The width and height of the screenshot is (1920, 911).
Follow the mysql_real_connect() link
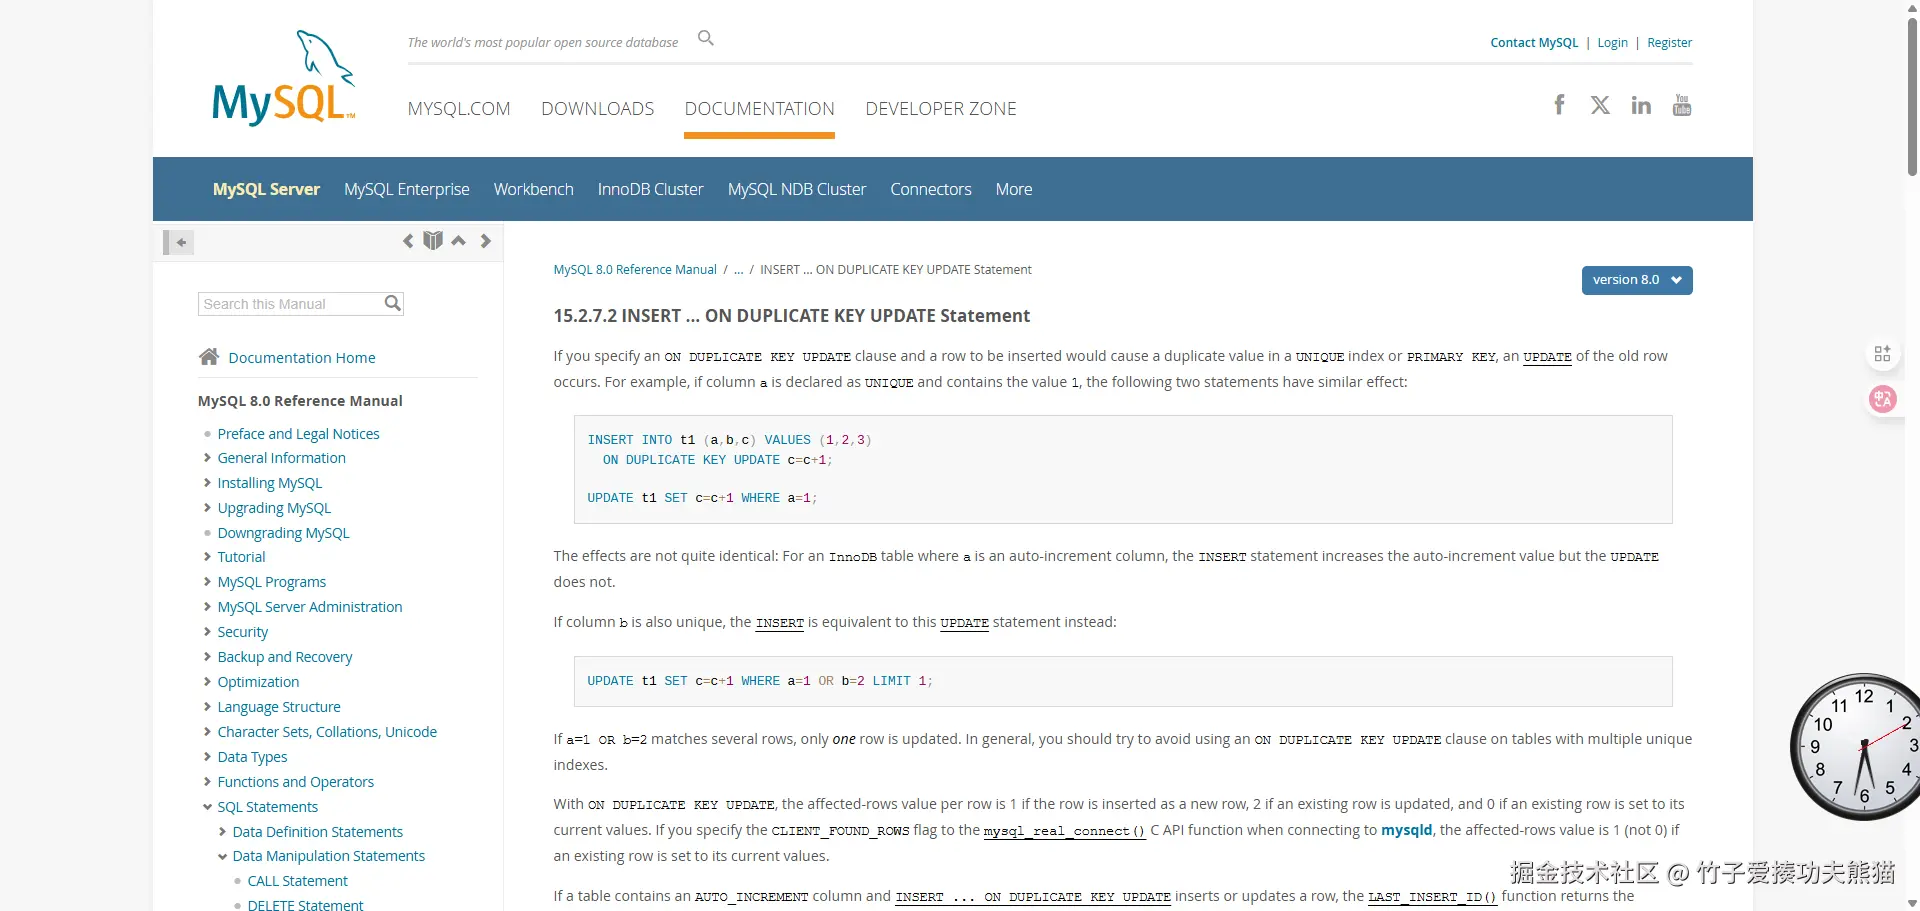(1064, 831)
